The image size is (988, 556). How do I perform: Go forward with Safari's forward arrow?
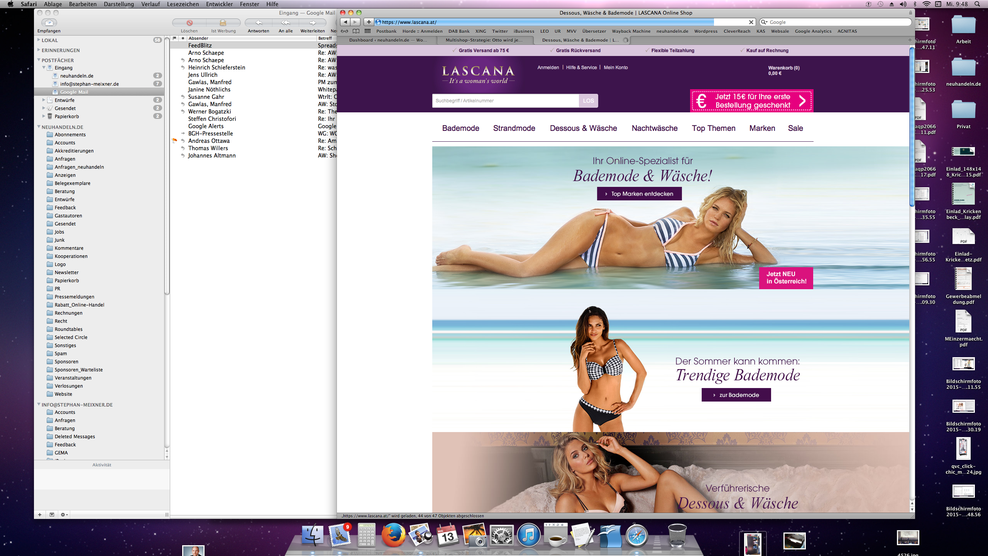point(355,22)
